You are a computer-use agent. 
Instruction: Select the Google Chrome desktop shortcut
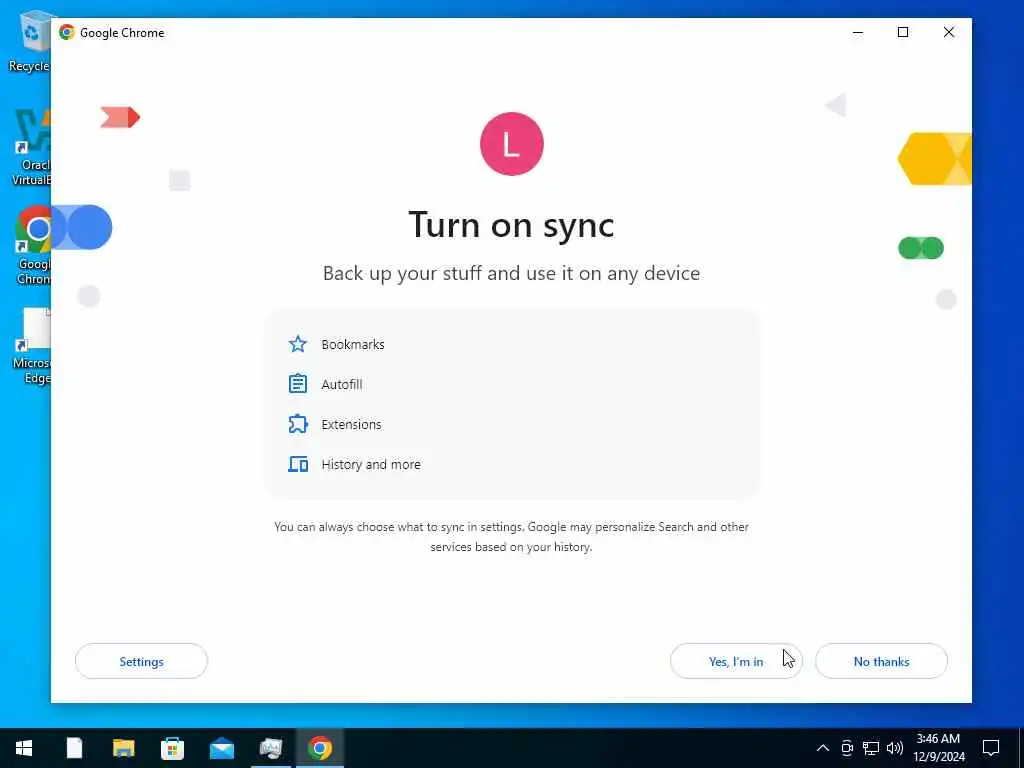(33, 246)
